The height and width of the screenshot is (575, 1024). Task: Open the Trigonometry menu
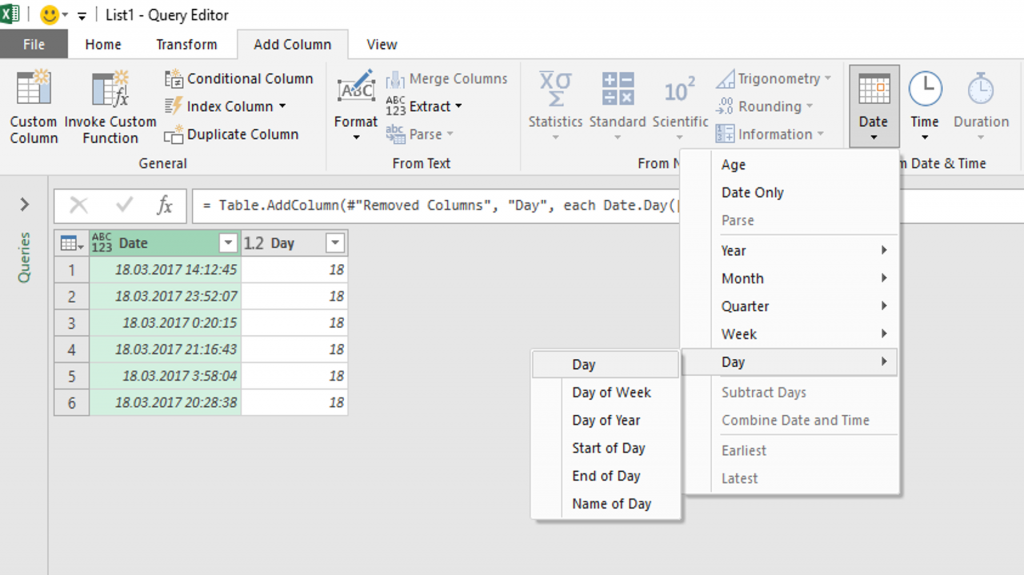773,78
